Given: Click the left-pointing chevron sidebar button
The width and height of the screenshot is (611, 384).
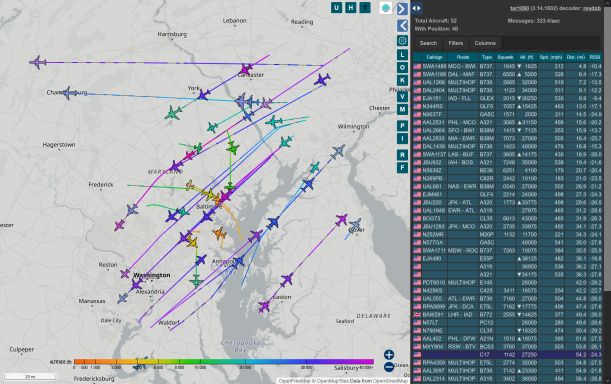Looking at the screenshot, I should (402, 26).
